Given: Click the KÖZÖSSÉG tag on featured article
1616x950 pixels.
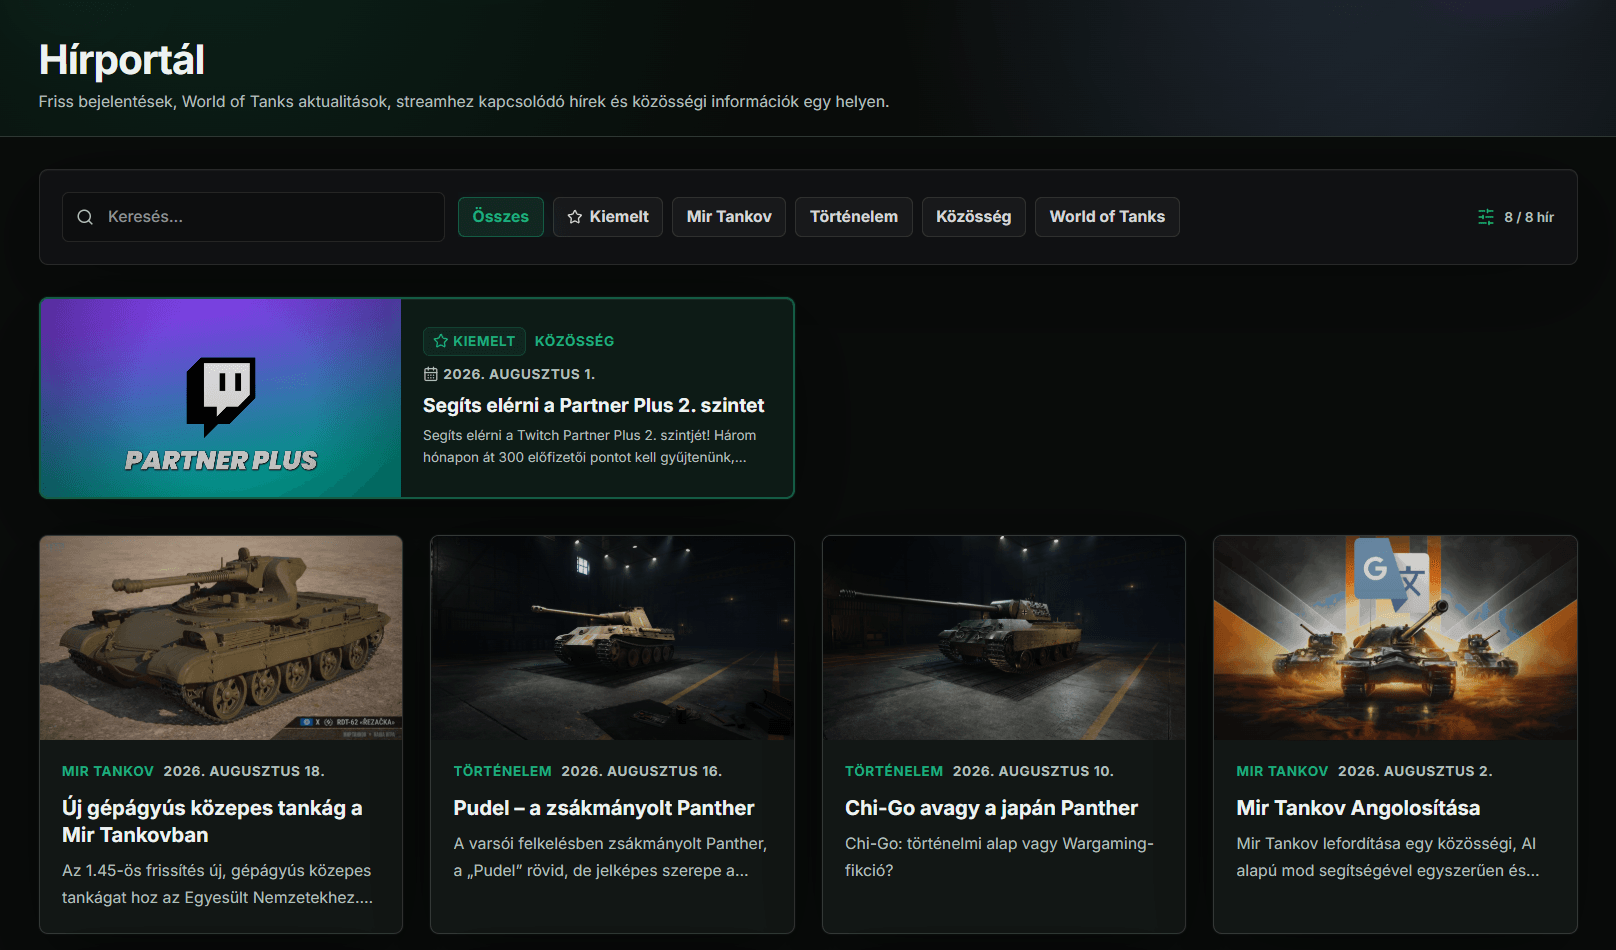Looking at the screenshot, I should tap(574, 341).
